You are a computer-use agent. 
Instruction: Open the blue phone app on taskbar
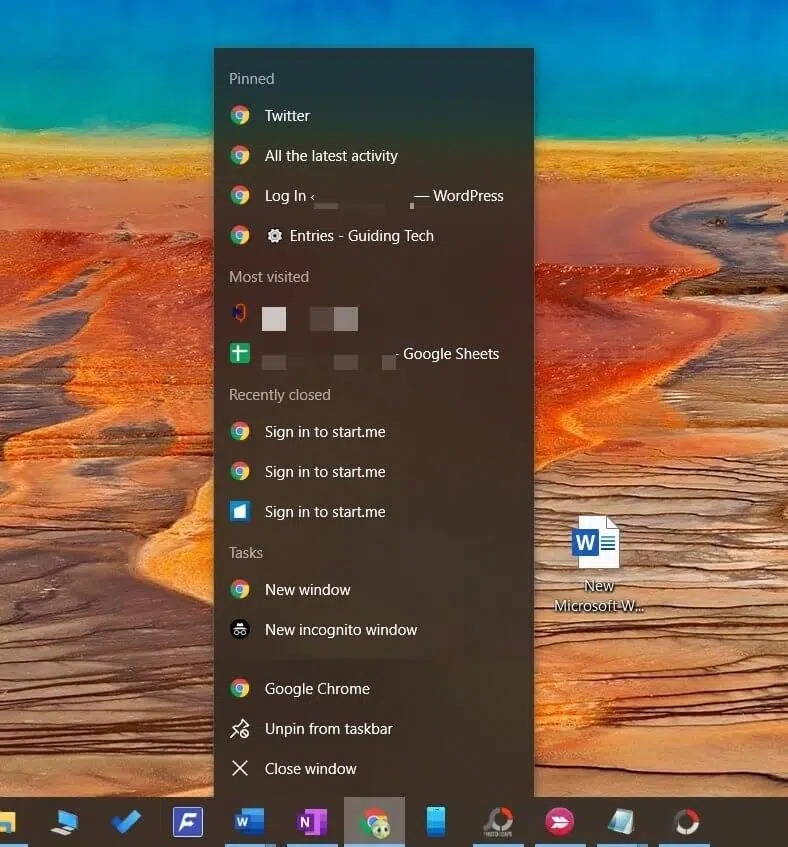click(436, 822)
